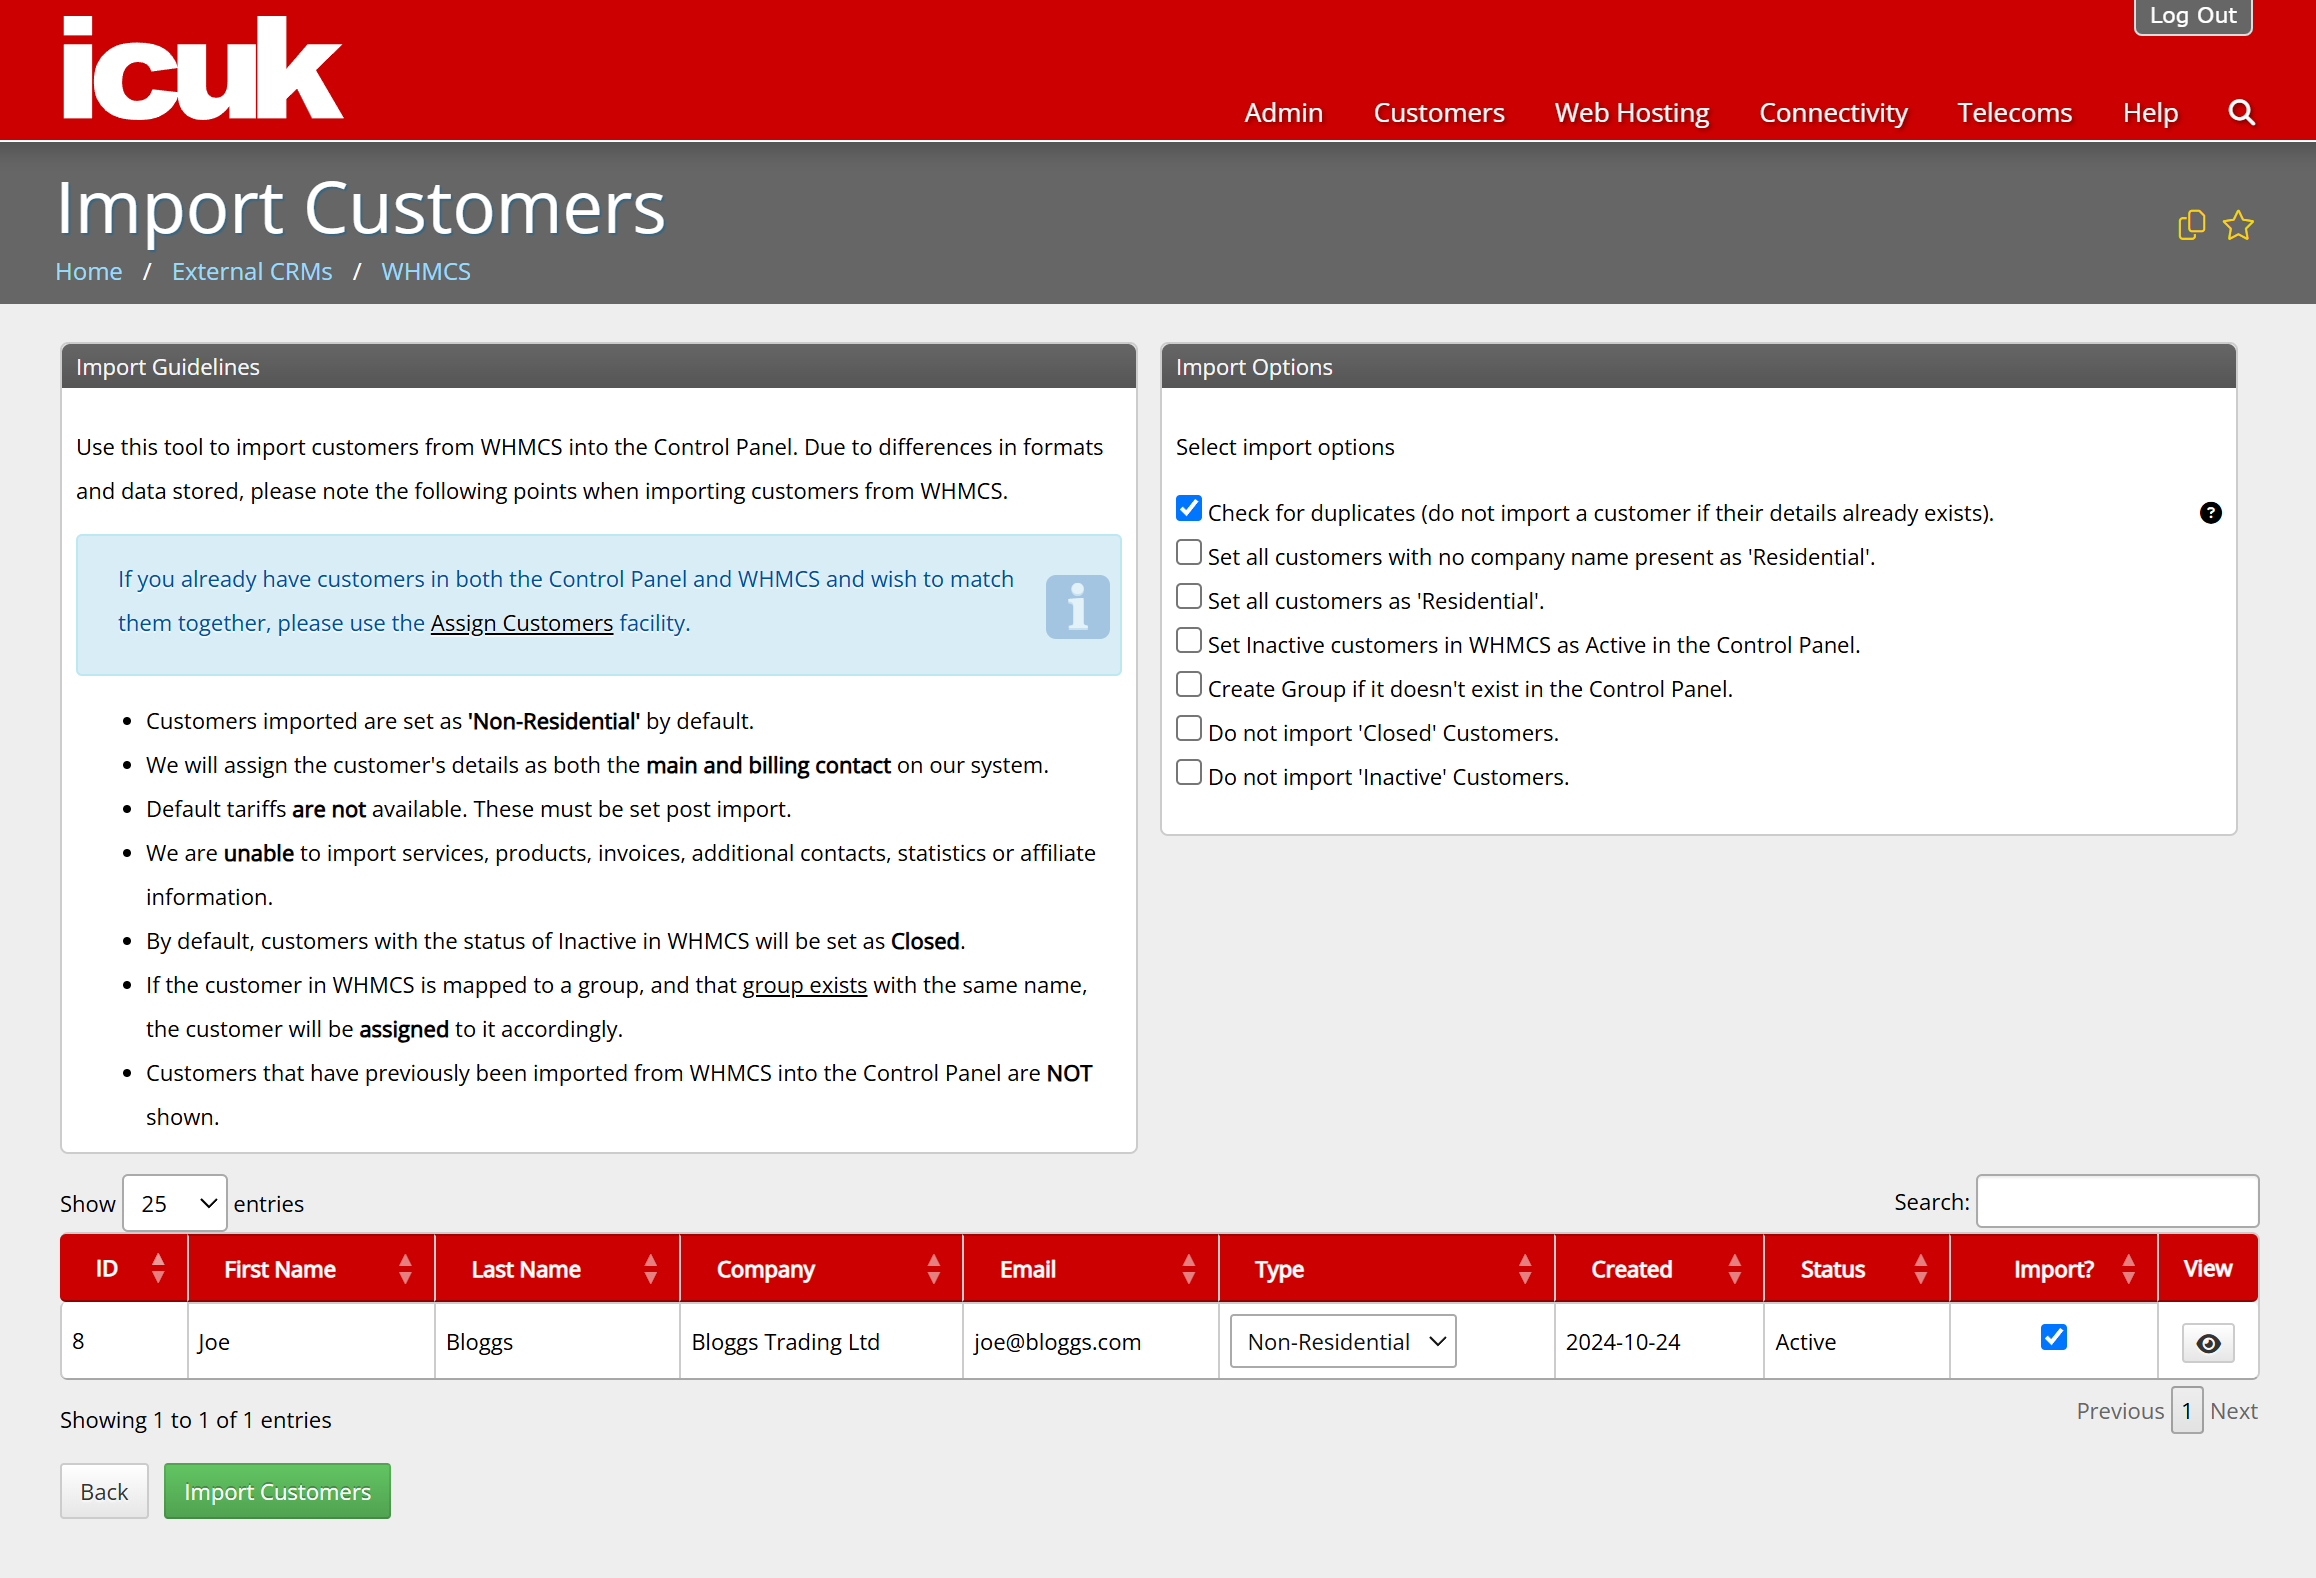Sort table by Type column
This screenshot has height=1578, width=2316.
pyautogui.click(x=1387, y=1268)
